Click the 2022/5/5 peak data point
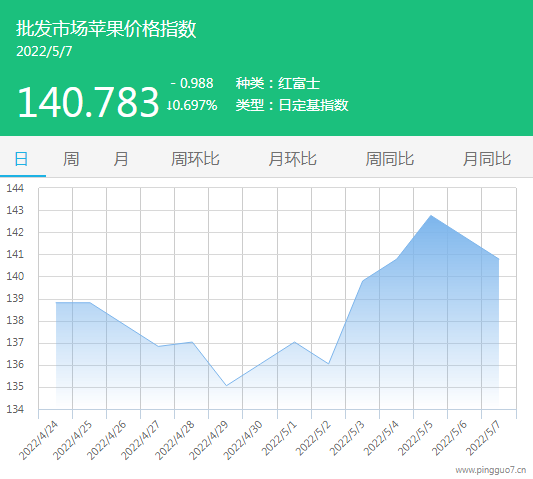Viewport: 533px width, 479px height. click(x=431, y=216)
